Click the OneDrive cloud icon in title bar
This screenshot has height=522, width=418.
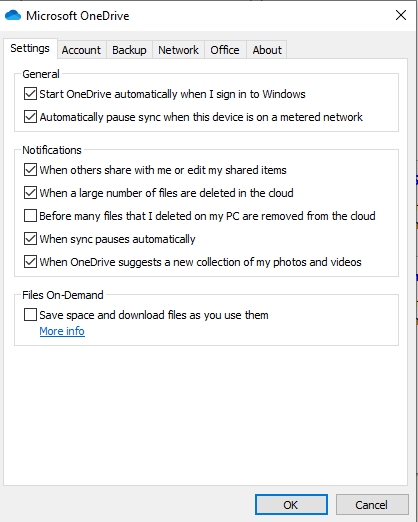[x=13, y=15]
